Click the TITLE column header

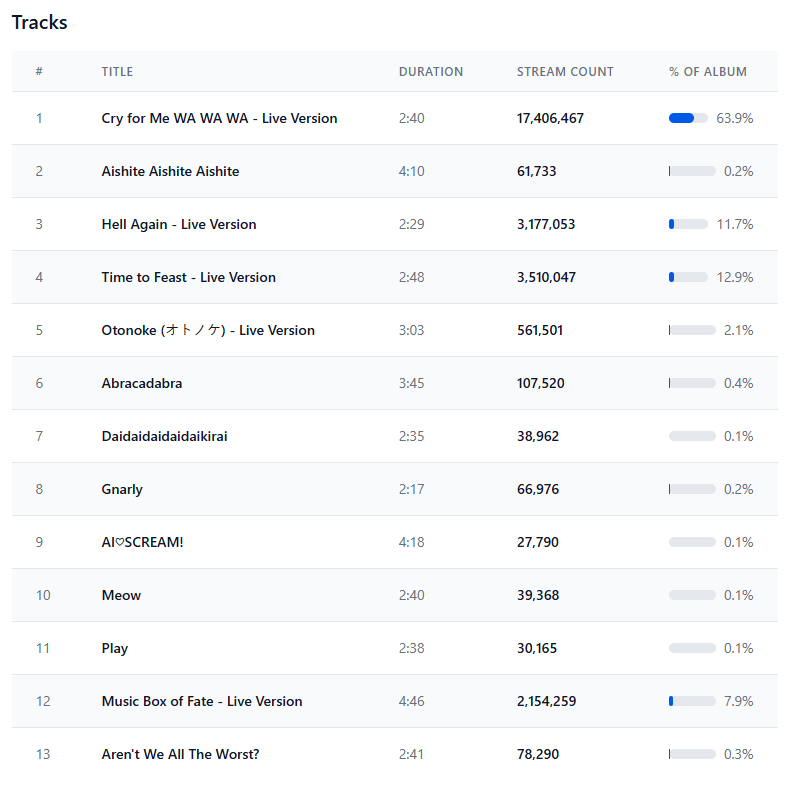[x=117, y=72]
